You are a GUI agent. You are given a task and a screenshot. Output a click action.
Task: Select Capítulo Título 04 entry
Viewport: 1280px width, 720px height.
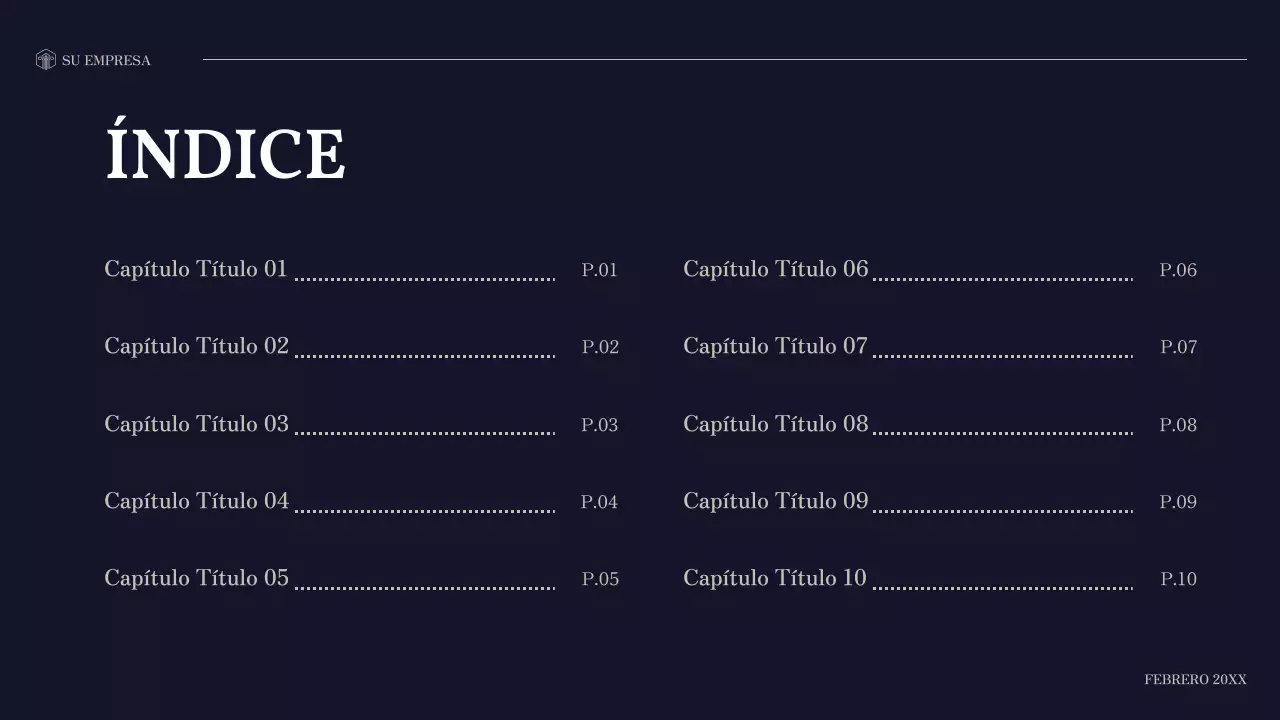[x=196, y=501]
